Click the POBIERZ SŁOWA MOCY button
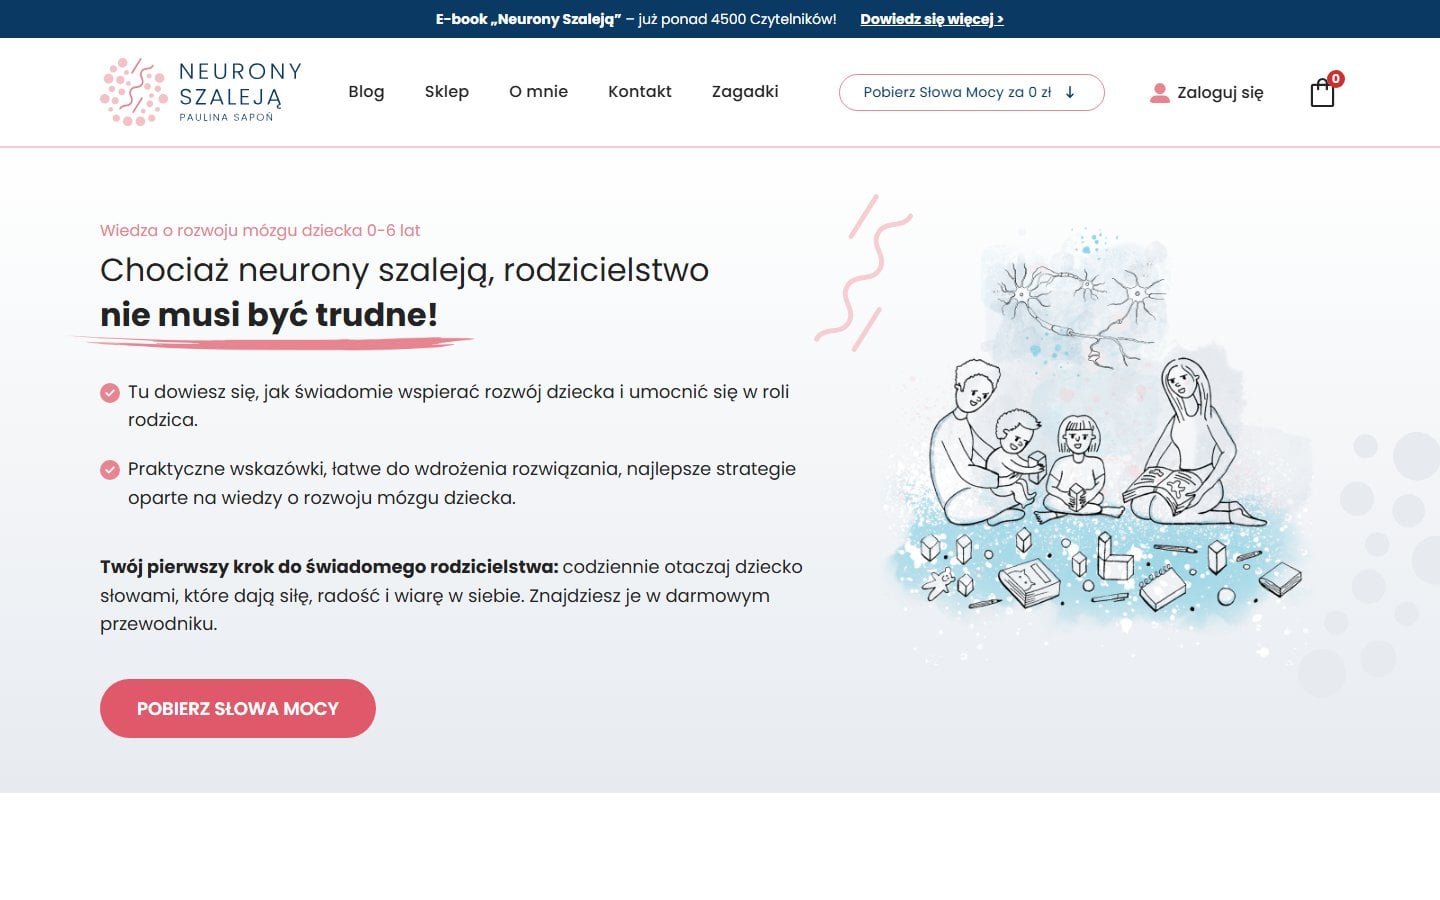1440x900 pixels. [237, 708]
